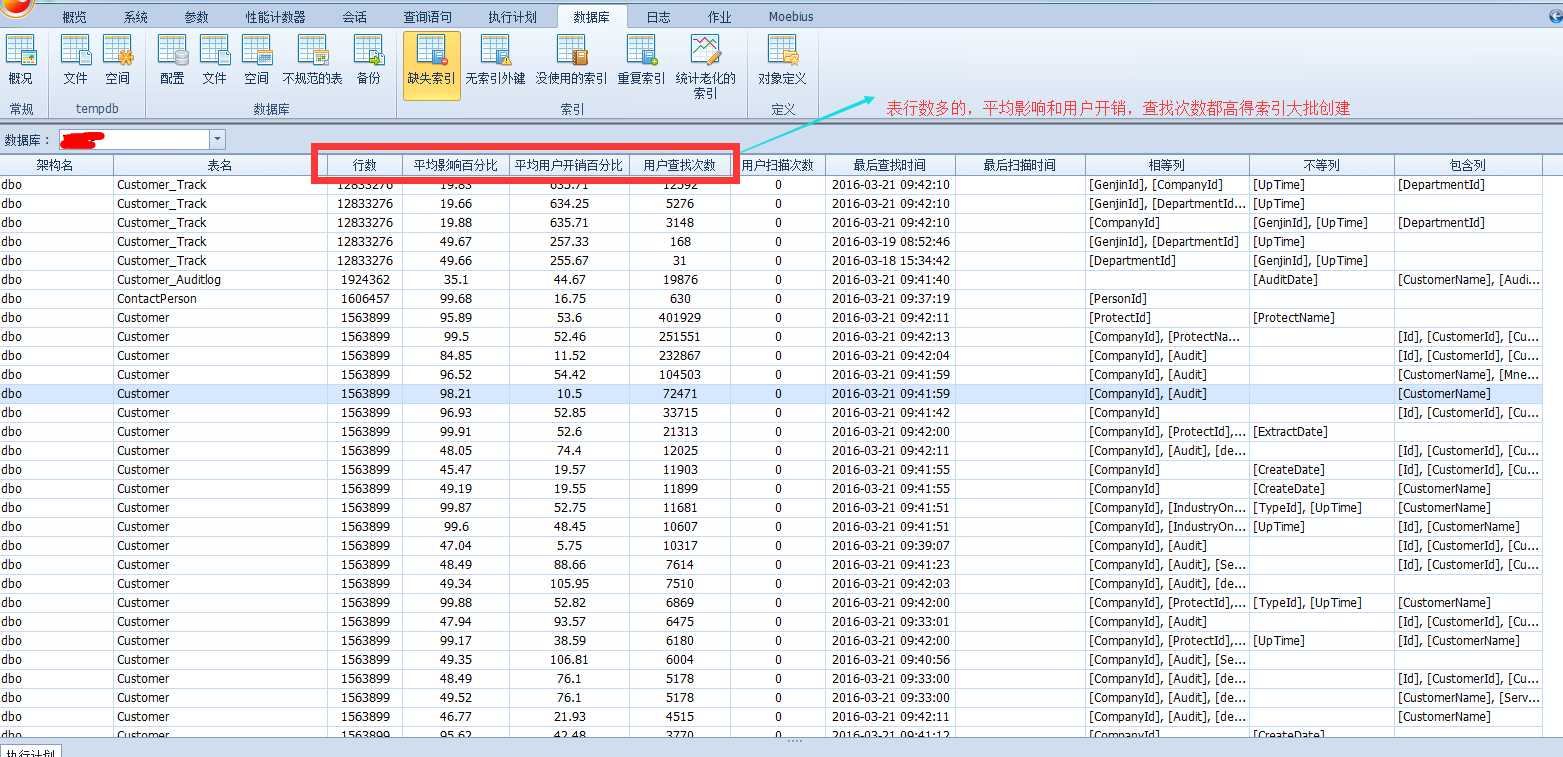1563x757 pixels.
Task: Click the 对象定义 icon
Action: tap(782, 62)
